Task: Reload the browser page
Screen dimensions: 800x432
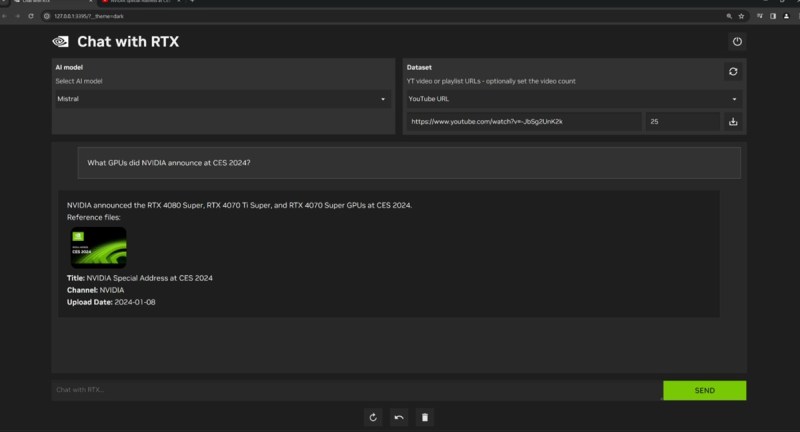Action: pyautogui.click(x=31, y=16)
